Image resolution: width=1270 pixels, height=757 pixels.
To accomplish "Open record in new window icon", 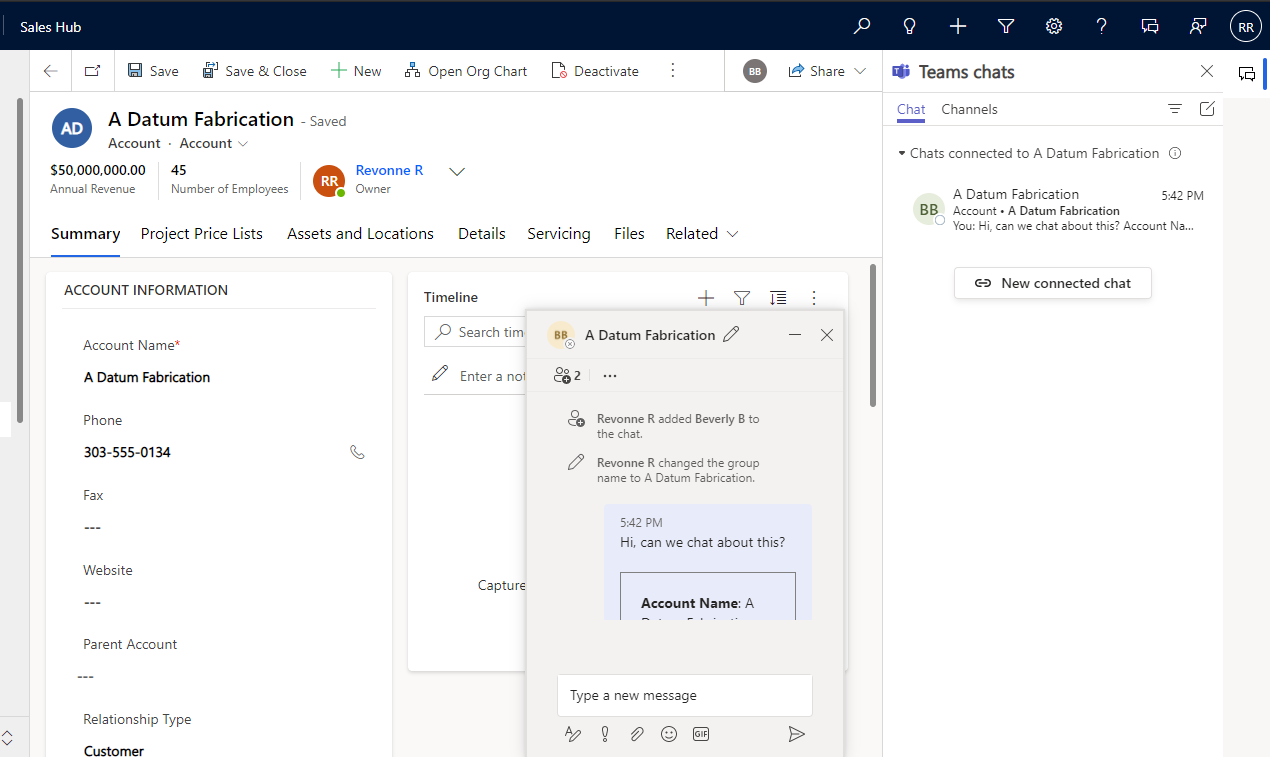I will pos(92,71).
